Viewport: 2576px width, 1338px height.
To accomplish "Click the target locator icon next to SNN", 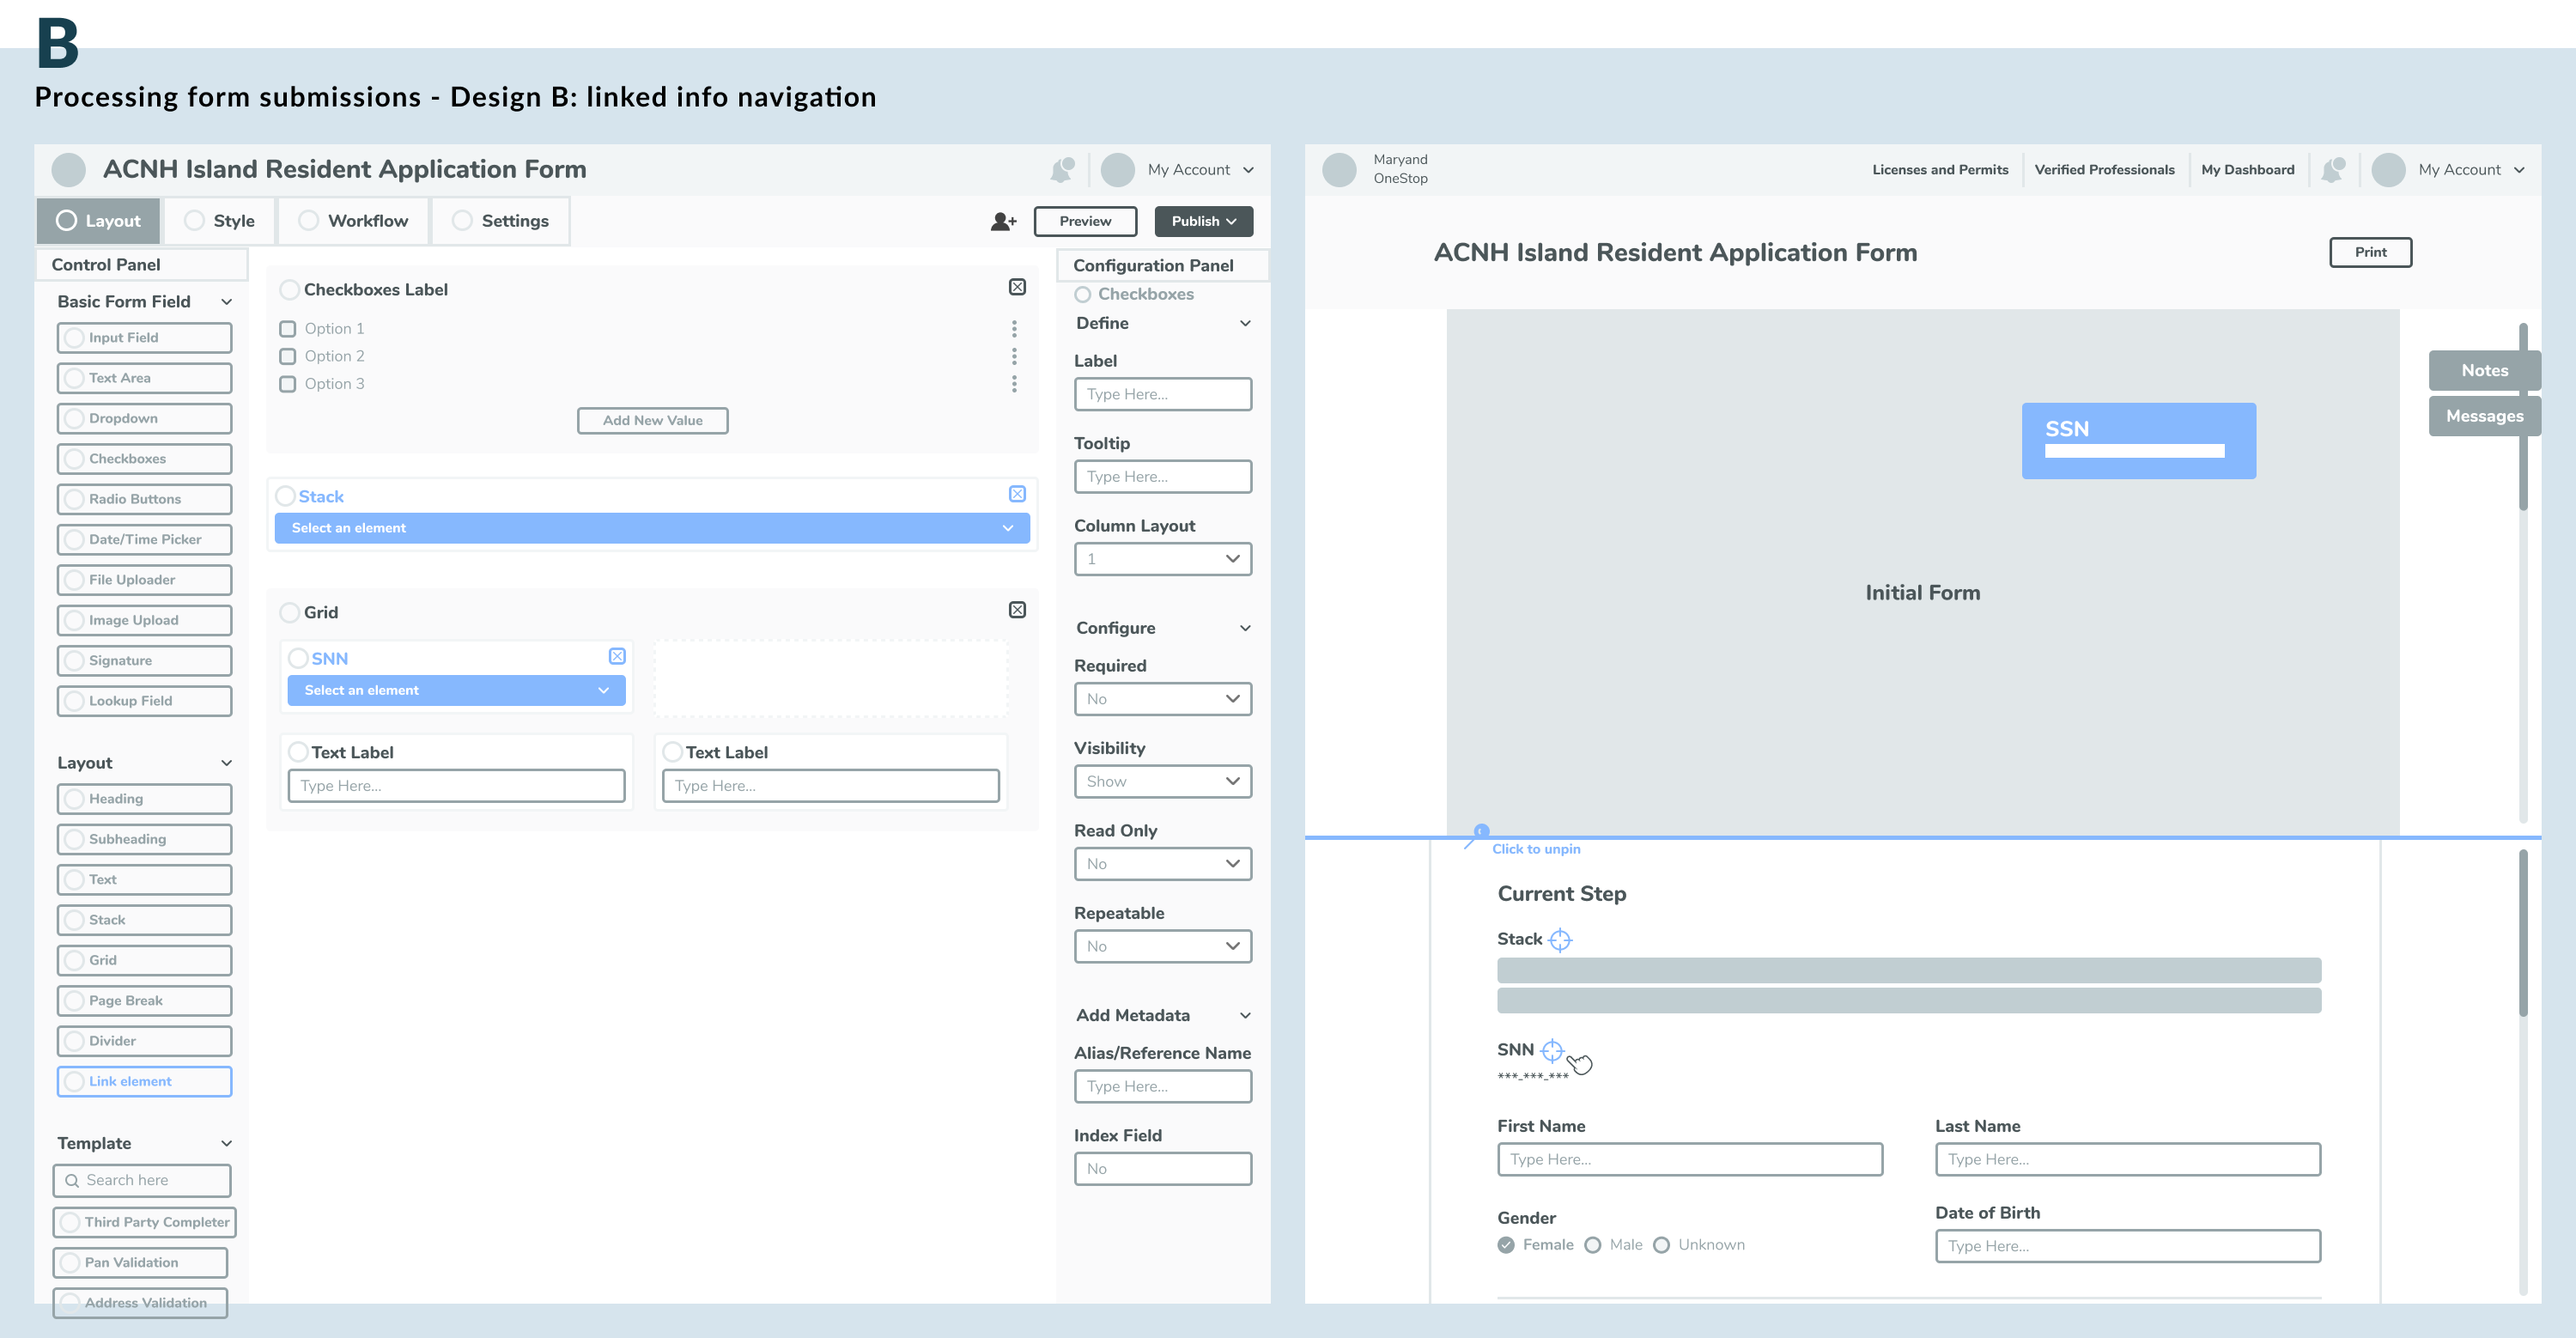I will point(1552,1050).
